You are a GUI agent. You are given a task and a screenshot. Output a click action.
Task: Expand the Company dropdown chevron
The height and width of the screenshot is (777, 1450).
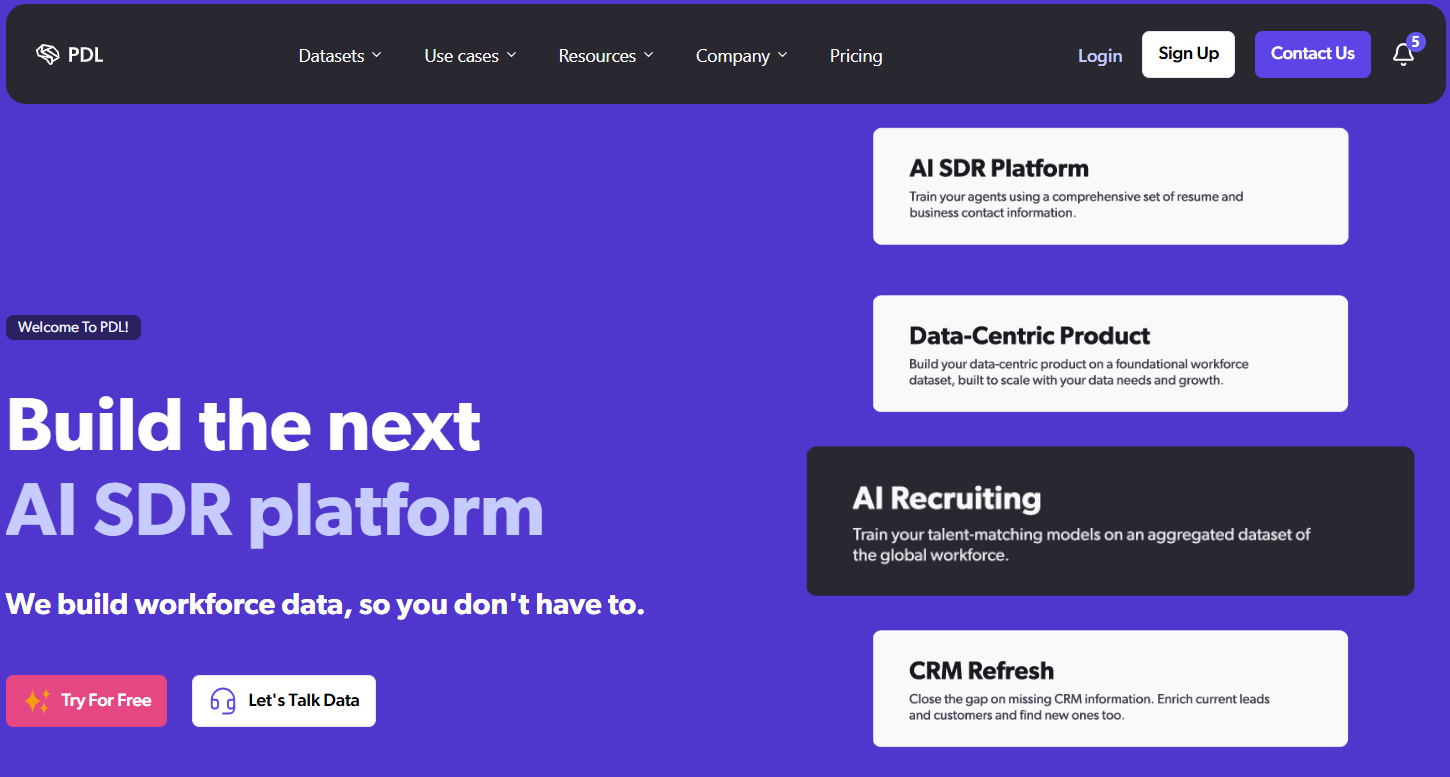782,55
